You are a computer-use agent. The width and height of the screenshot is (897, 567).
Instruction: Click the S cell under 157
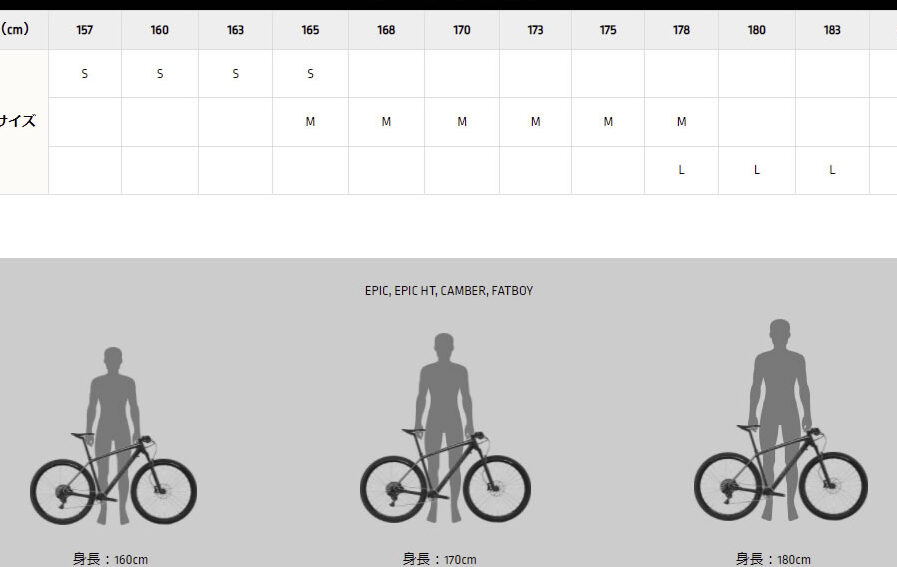click(x=85, y=74)
